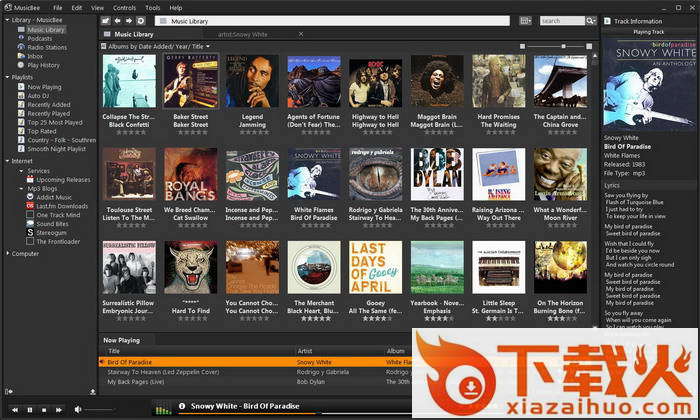Open the Inbox node
The height and width of the screenshot is (420, 700).
[35, 56]
